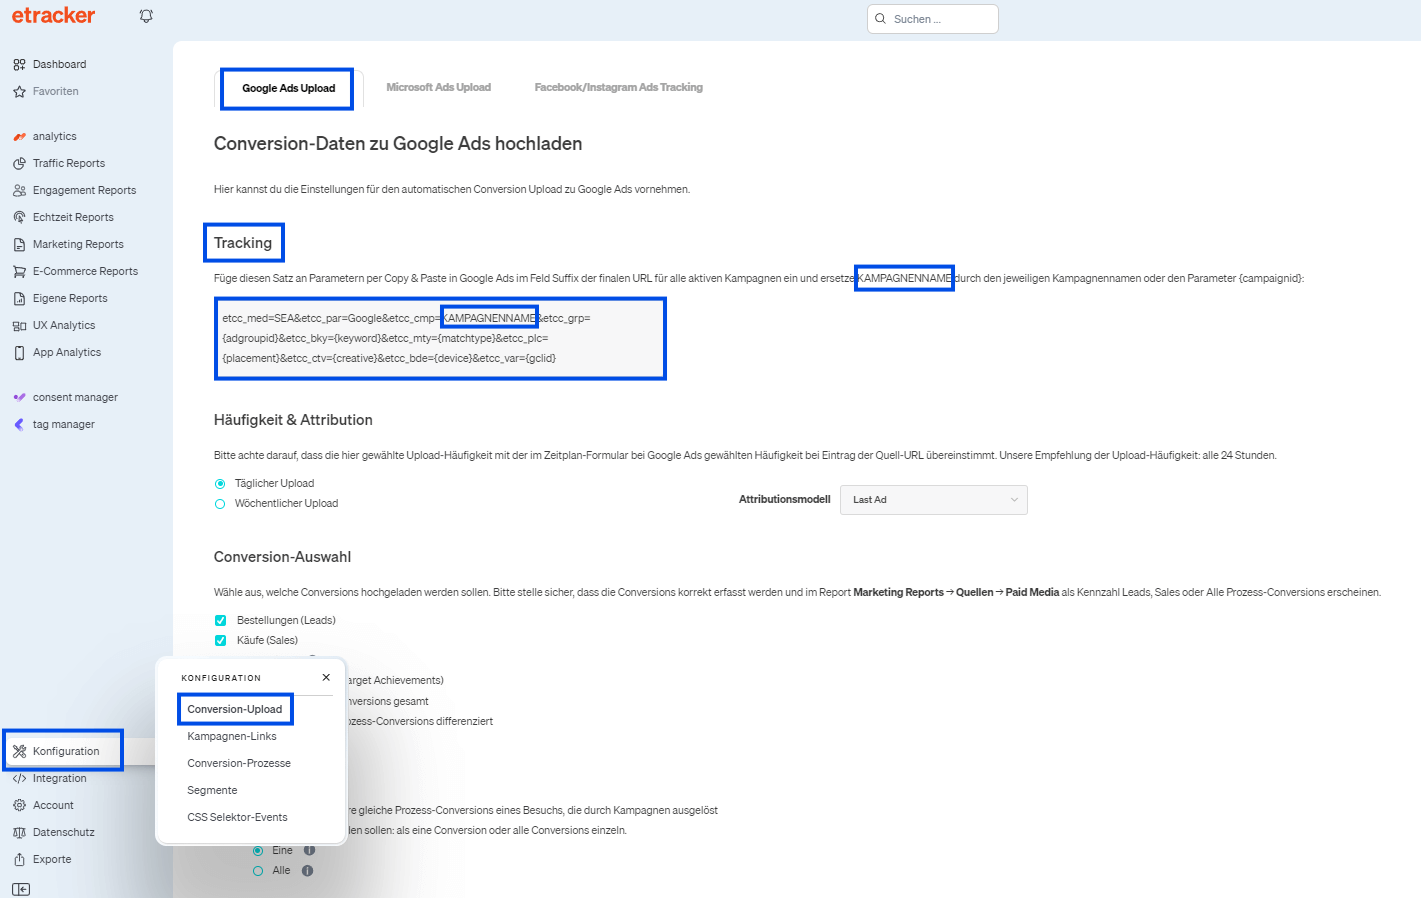Select Täglicher Upload radio button
Viewport: 1421px width, 898px height.
pyautogui.click(x=220, y=483)
